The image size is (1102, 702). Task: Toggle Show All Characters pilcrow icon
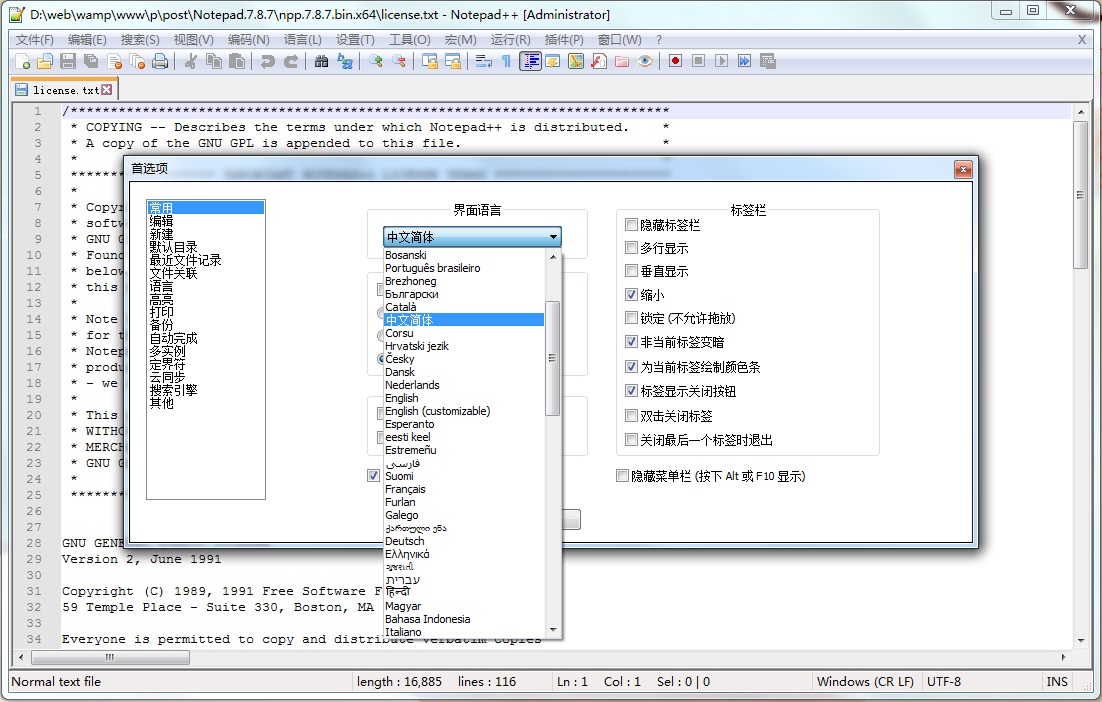pos(506,62)
